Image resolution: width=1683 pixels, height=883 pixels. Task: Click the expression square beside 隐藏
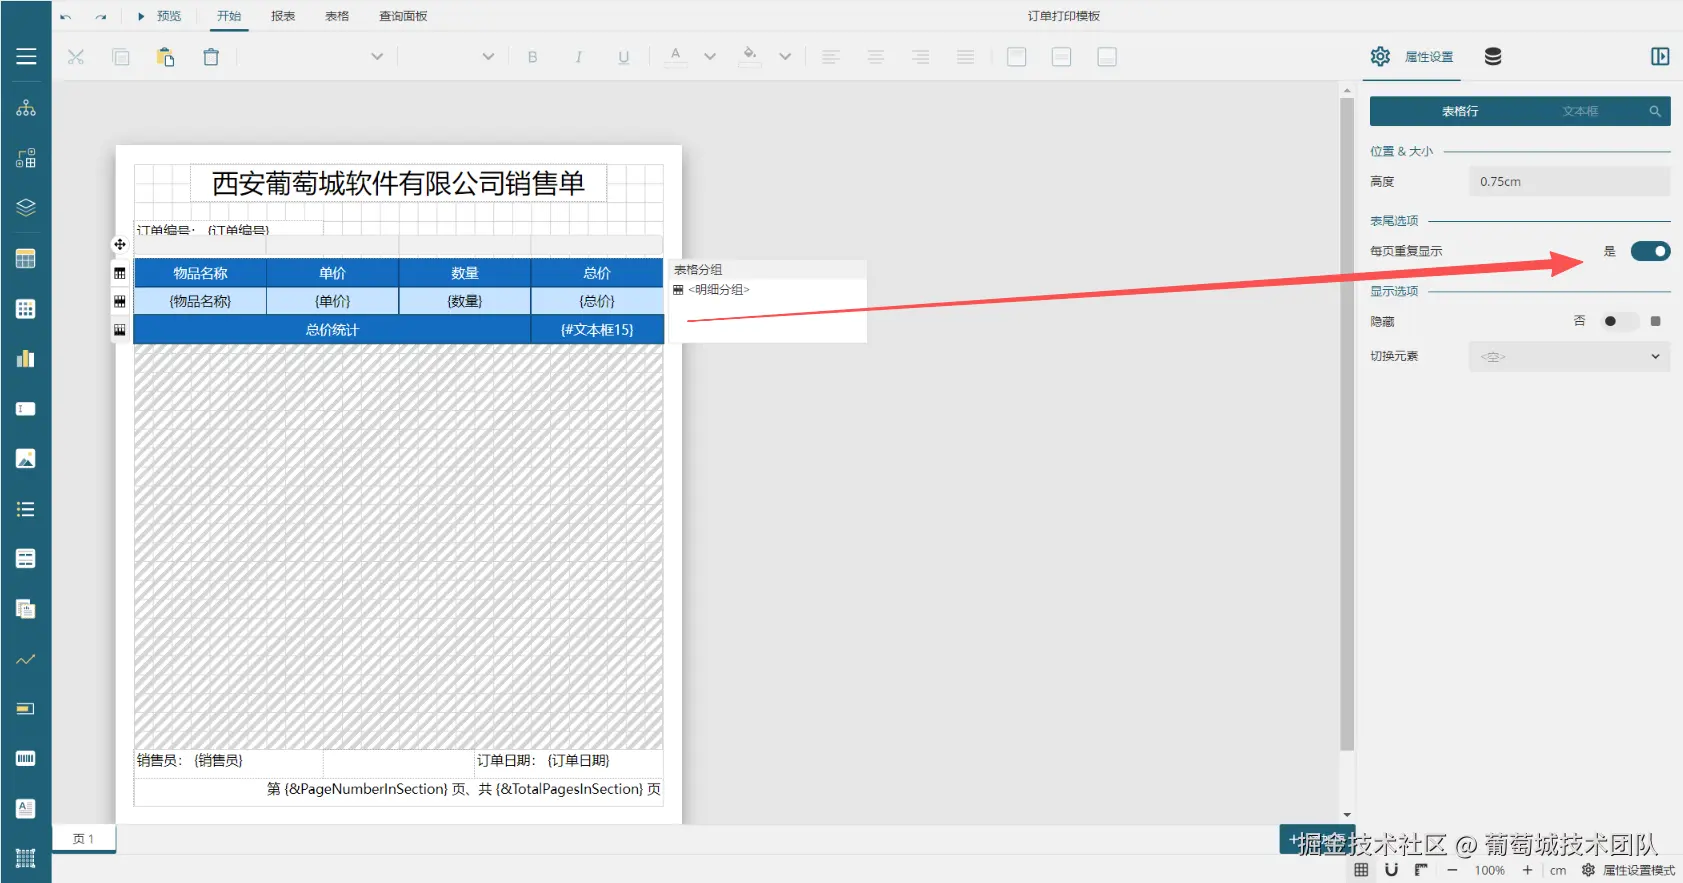pyautogui.click(x=1656, y=321)
